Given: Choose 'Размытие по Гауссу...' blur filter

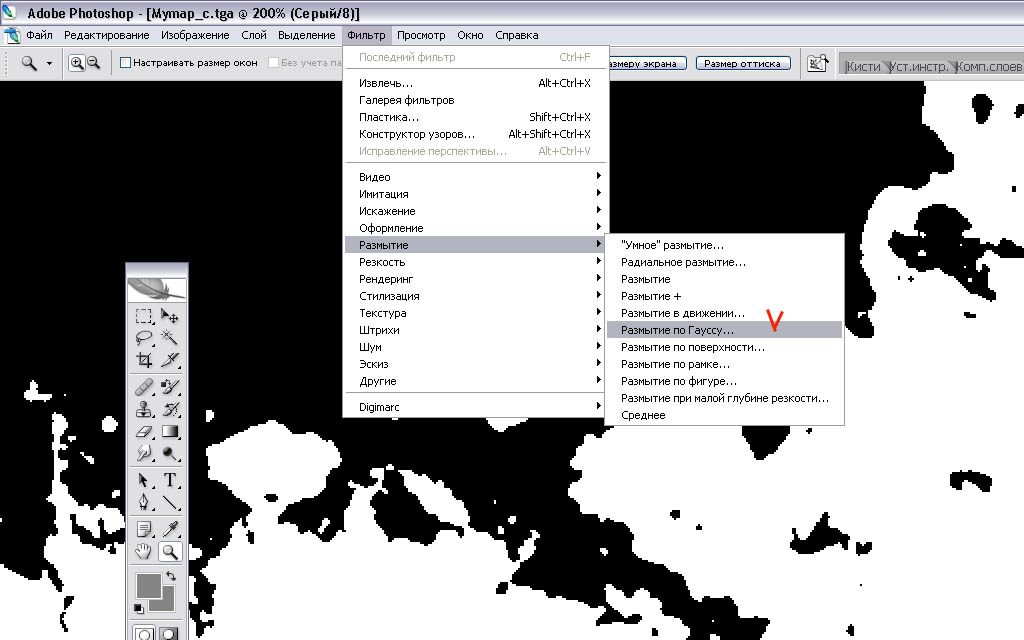Looking at the screenshot, I should (x=724, y=330).
